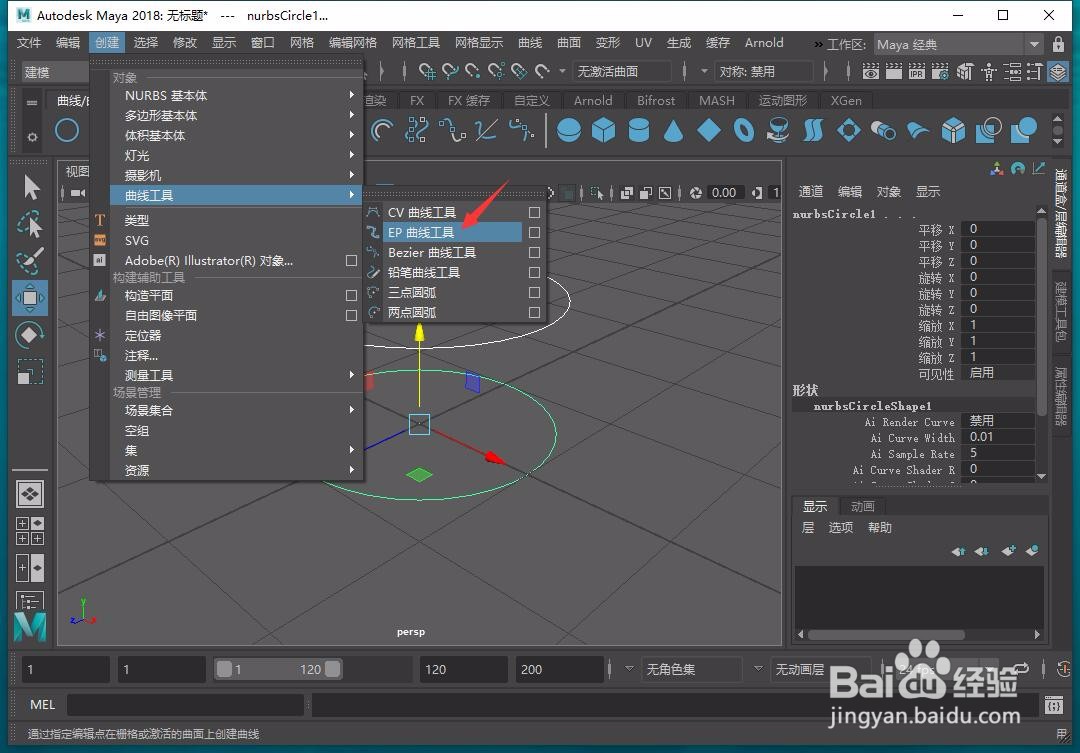Switch to the MASH shelf tab
Screen dimensions: 1080x753
point(717,101)
